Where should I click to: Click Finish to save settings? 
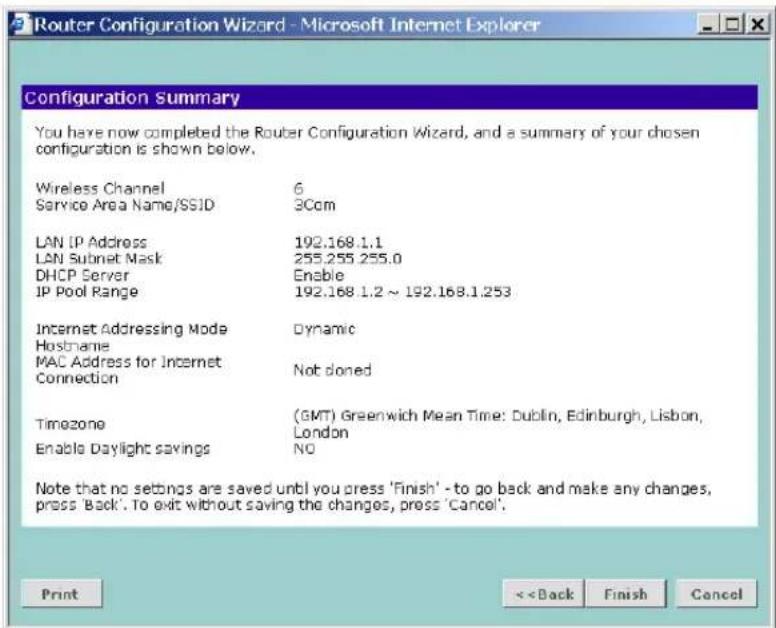626,593
